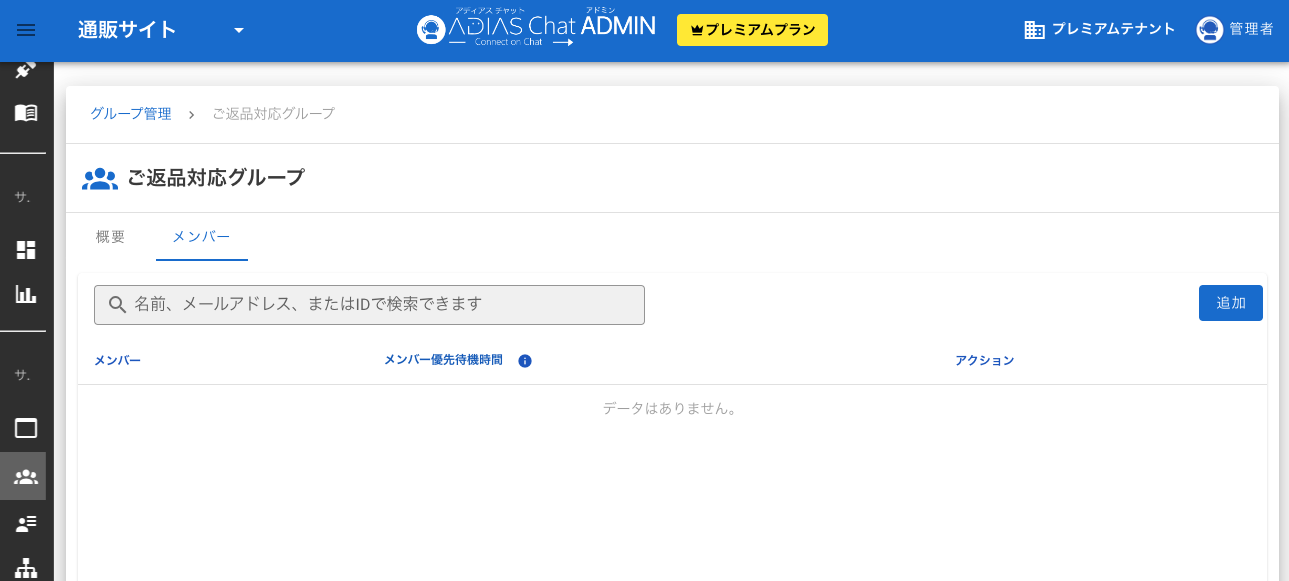Select the group management people icon
This screenshot has height=581, width=1289.
(26, 477)
